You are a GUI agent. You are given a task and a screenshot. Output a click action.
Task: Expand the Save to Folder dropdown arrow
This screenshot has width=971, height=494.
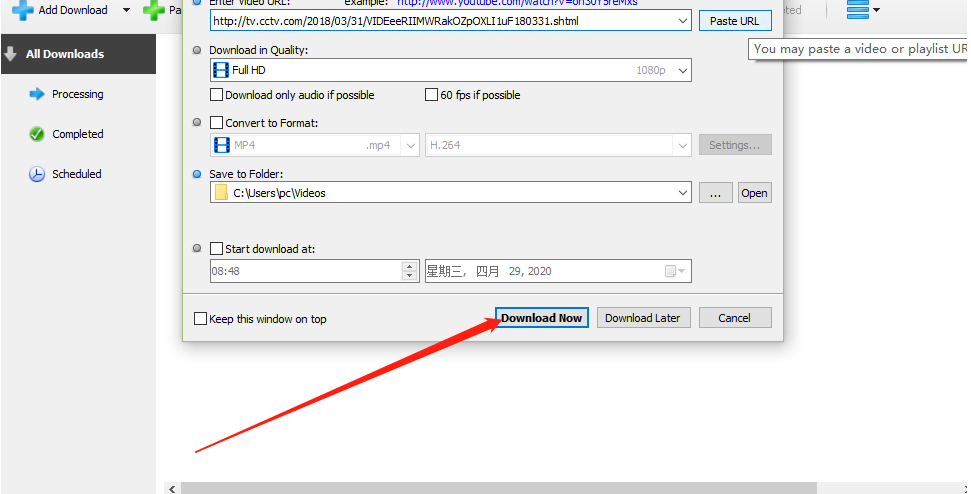[x=682, y=193]
